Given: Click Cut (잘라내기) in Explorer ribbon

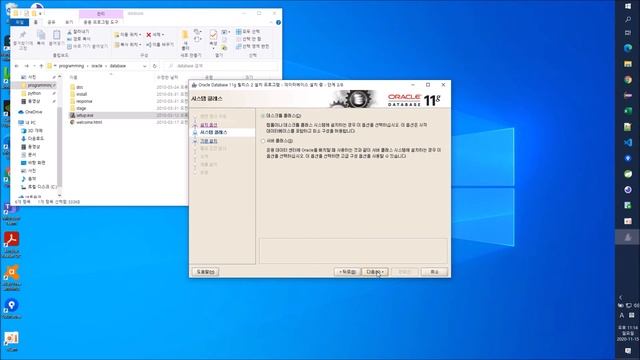Looking at the screenshot, I should click(78, 32).
